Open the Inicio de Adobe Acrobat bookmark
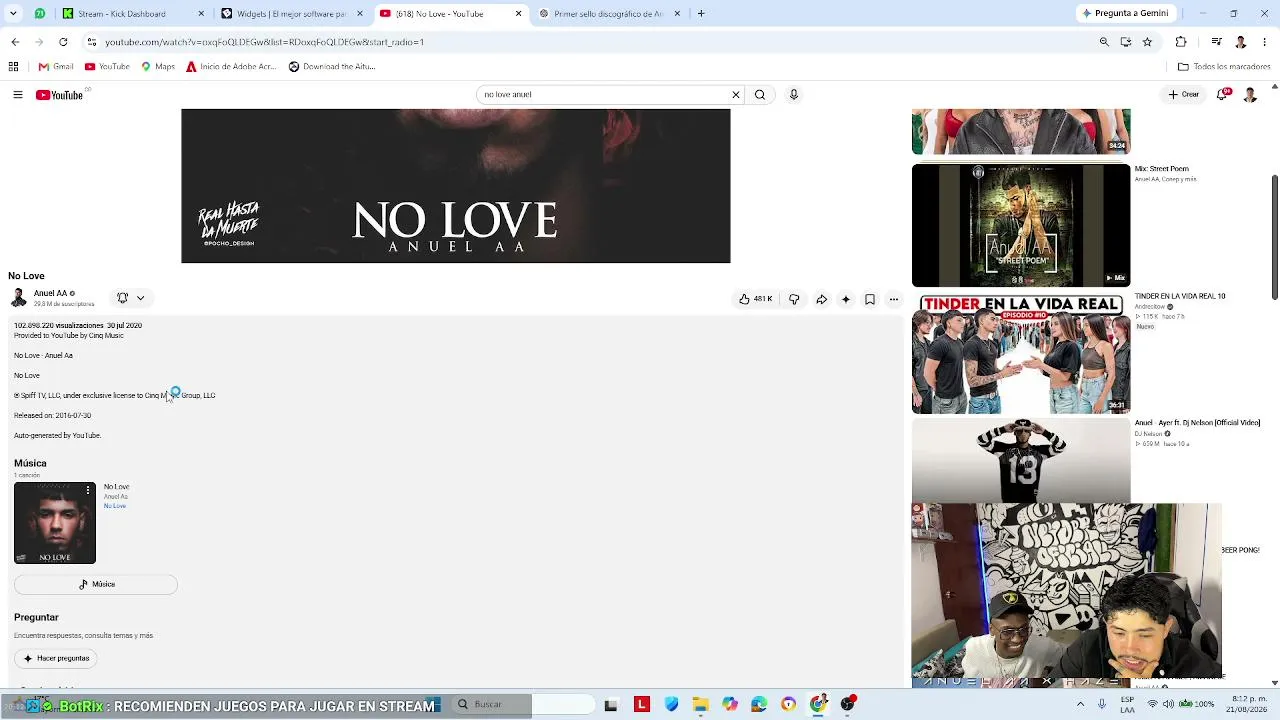This screenshot has height=720, width=1280. coord(231,67)
